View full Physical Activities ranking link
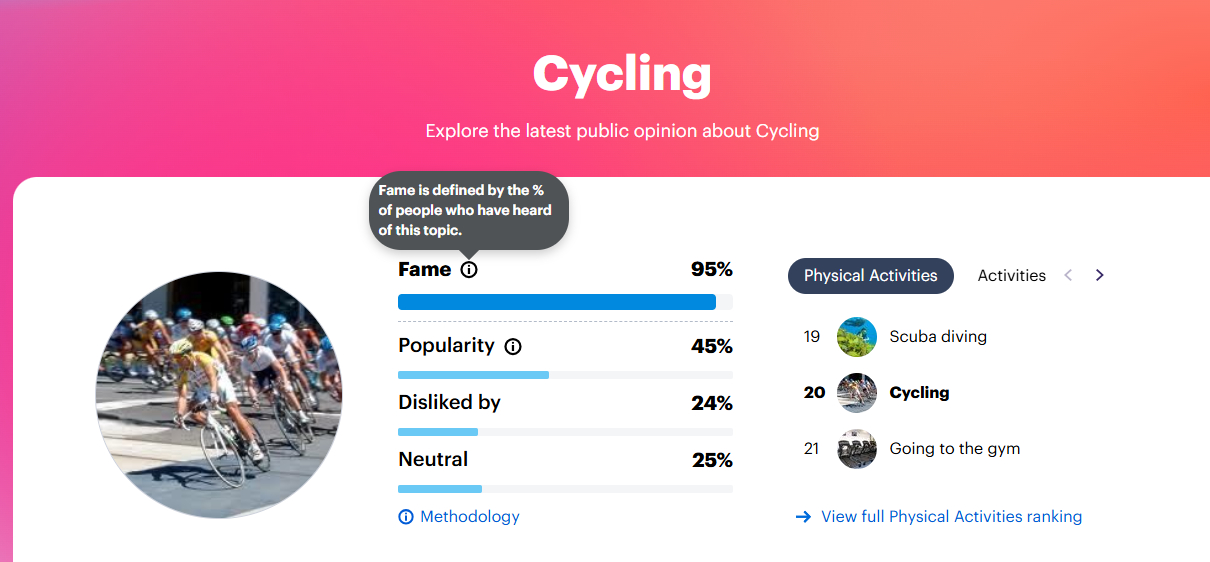 pos(951,517)
